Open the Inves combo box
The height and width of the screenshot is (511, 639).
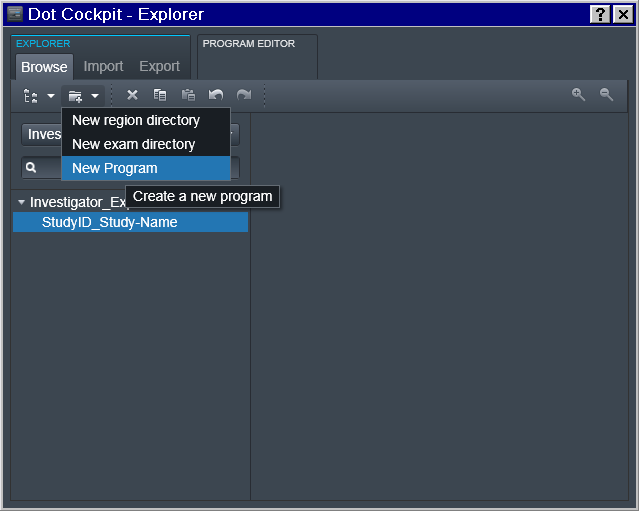coord(130,134)
